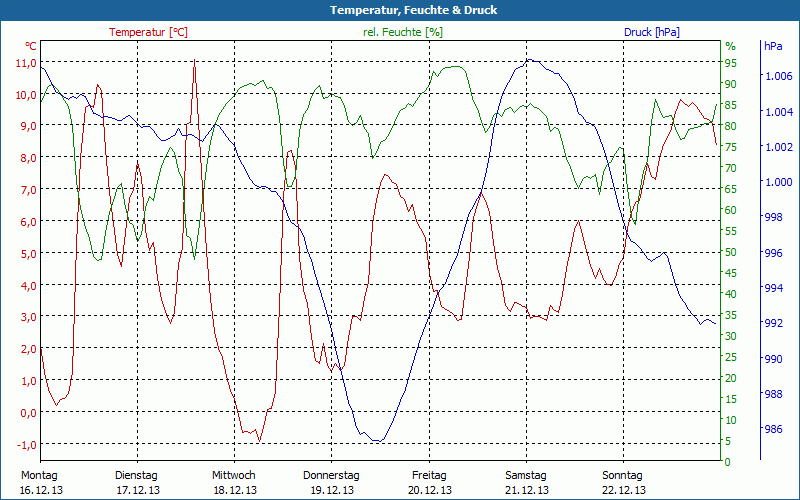Viewport: 800px width, 500px height.
Task: Click the '11,0' temperature axis value
Action: [26, 63]
